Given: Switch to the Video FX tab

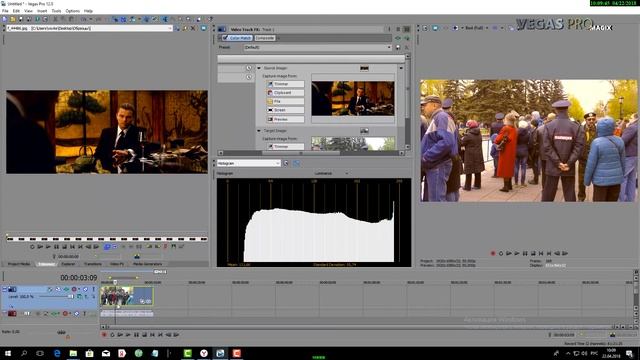Looking at the screenshot, I should [x=117, y=264].
